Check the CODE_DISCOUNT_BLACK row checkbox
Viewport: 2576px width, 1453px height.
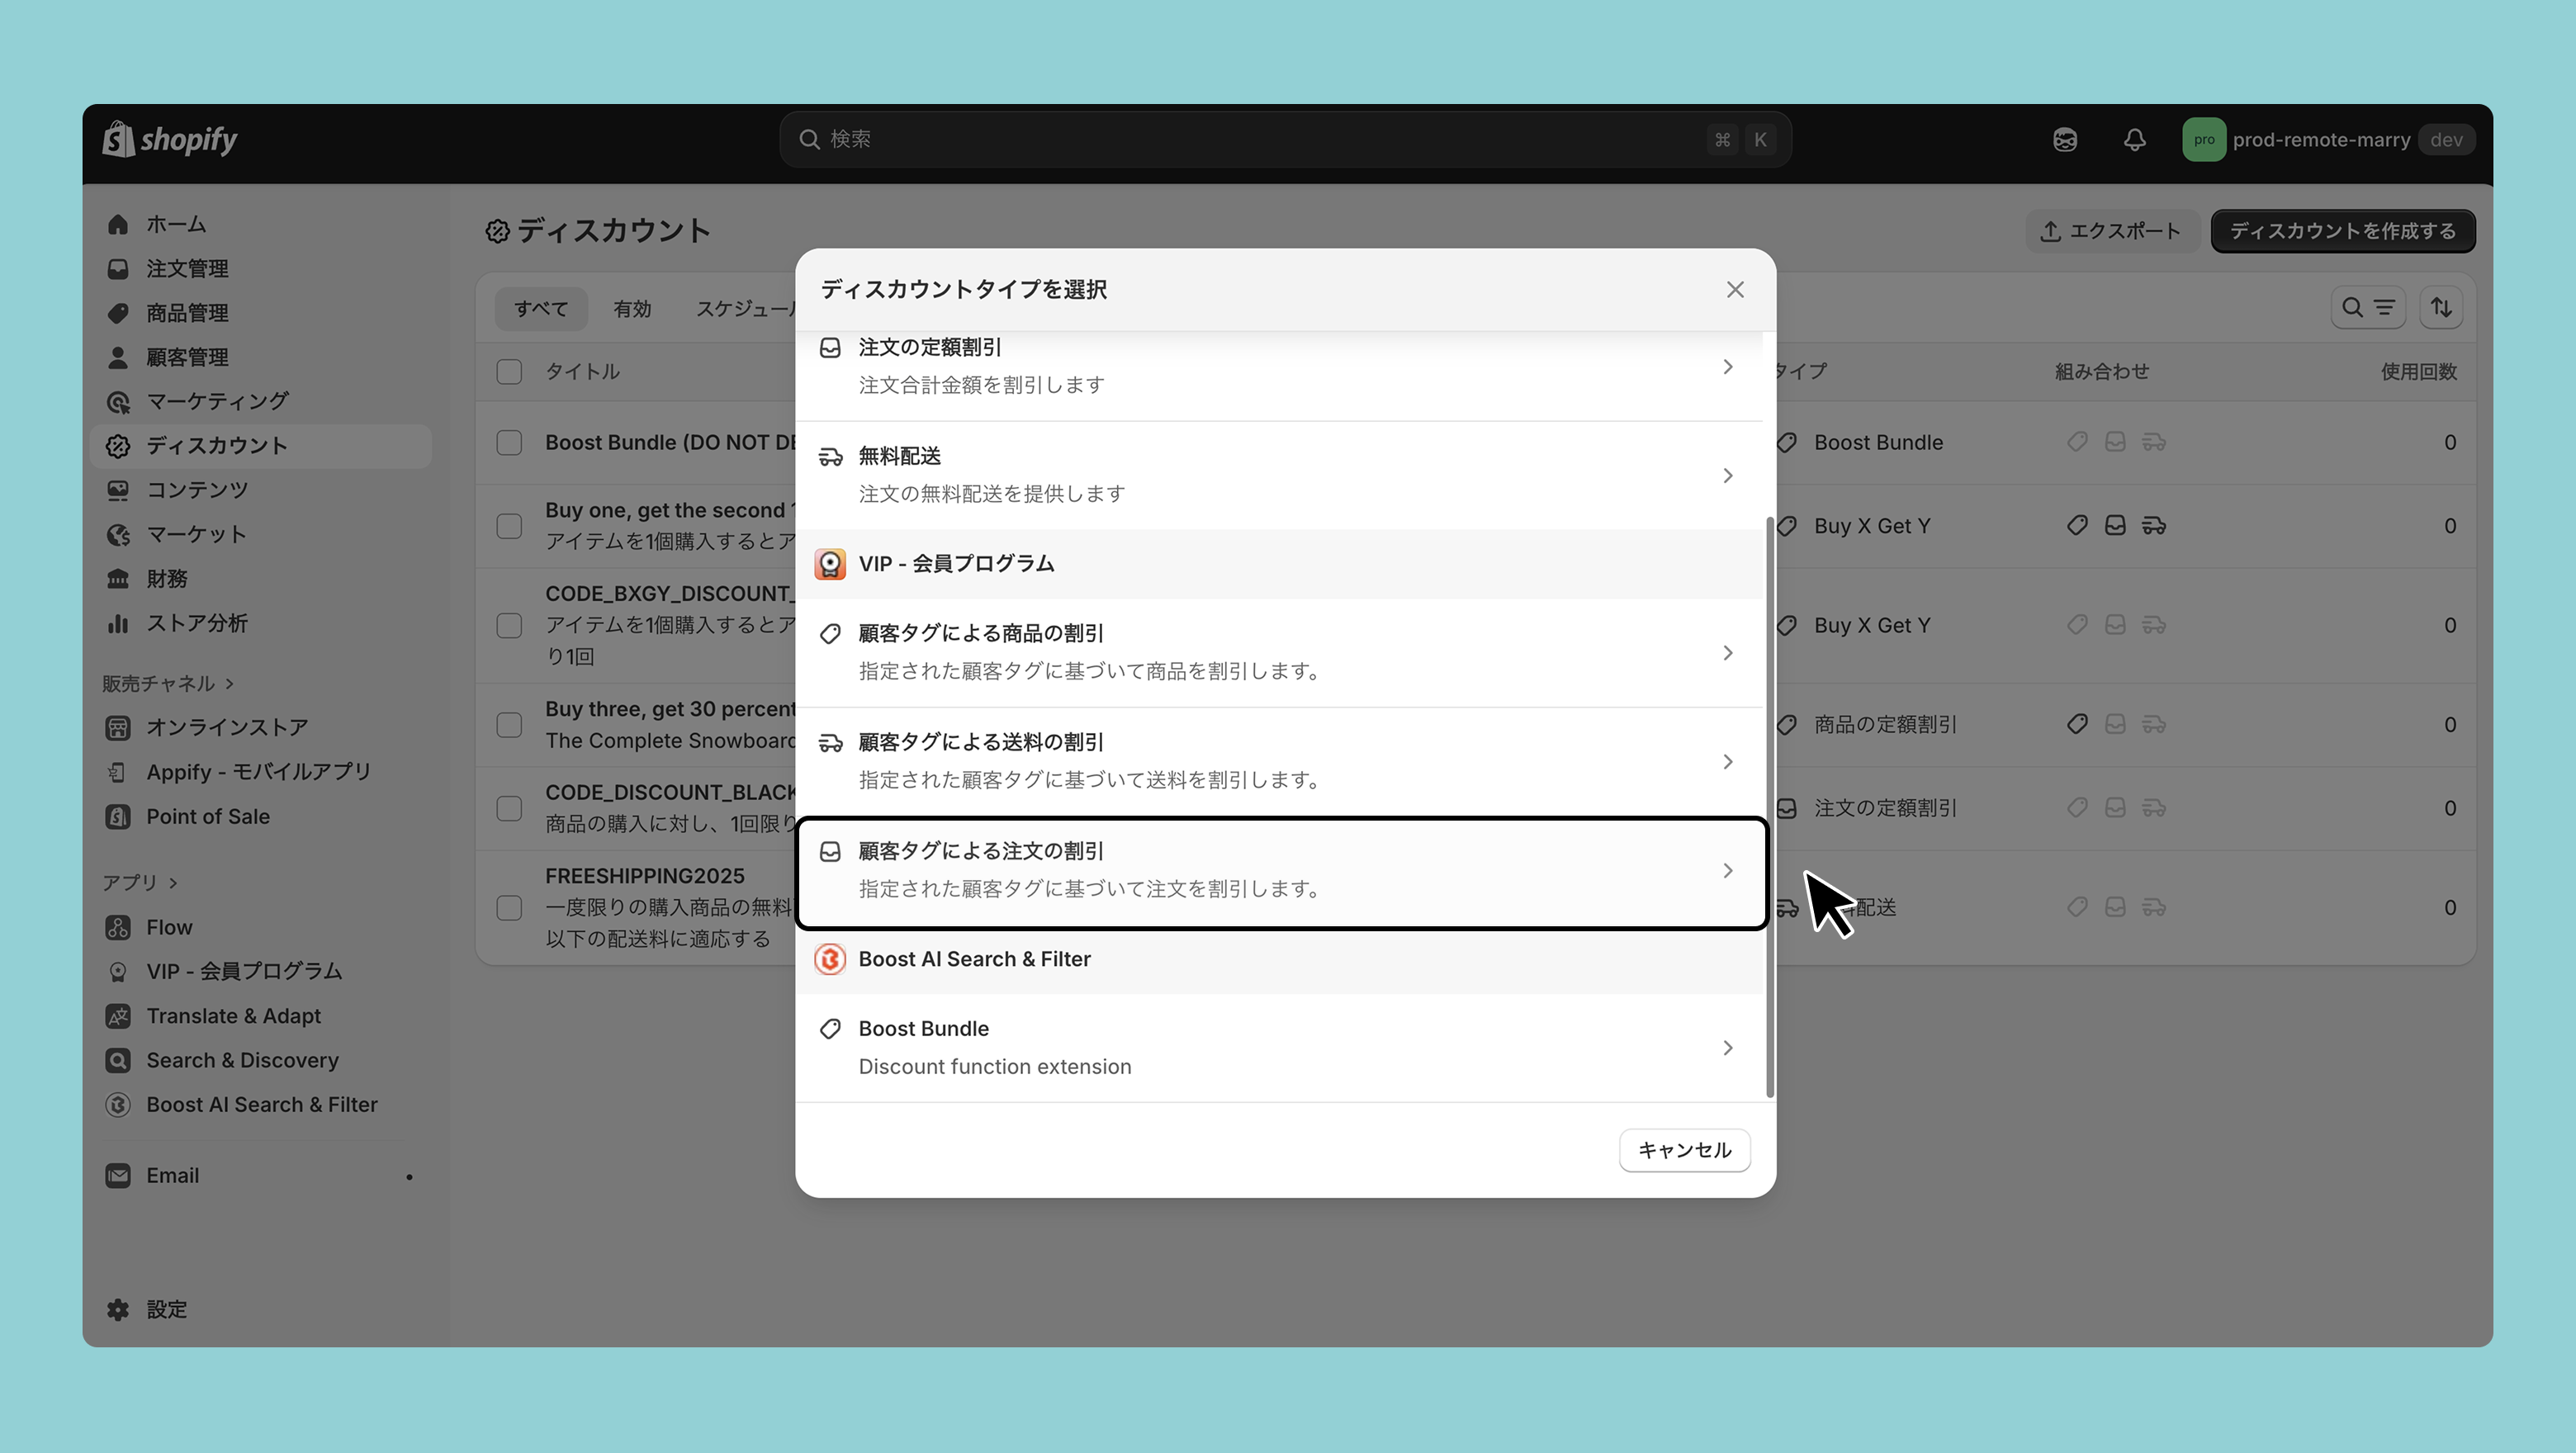509,808
